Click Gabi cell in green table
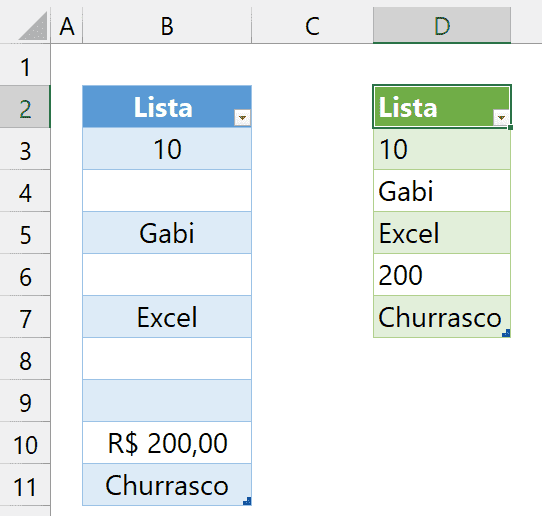The height and width of the screenshot is (516, 542). 442,191
